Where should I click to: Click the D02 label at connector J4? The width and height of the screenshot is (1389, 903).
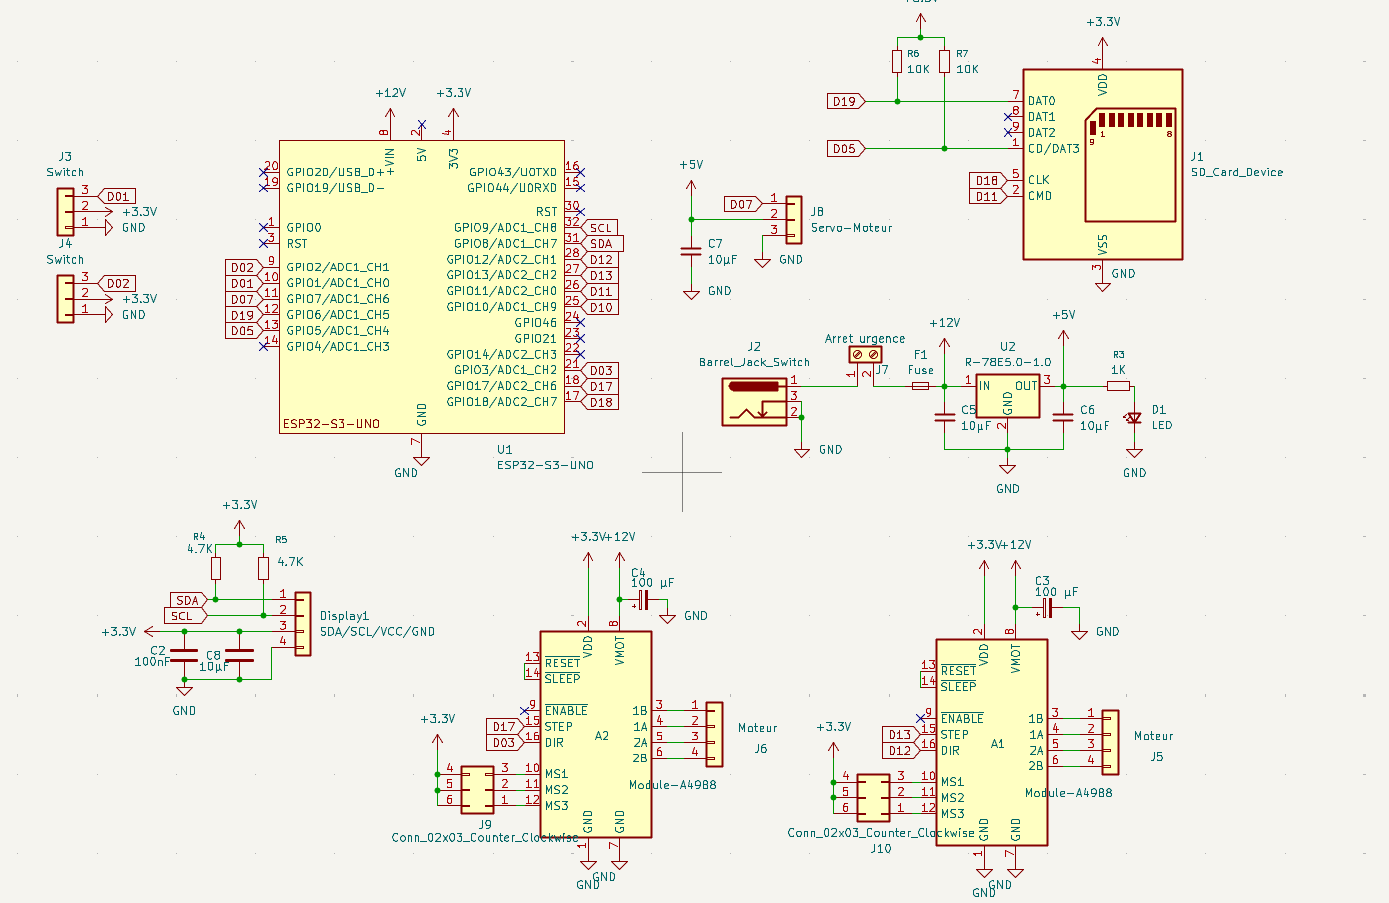116,284
